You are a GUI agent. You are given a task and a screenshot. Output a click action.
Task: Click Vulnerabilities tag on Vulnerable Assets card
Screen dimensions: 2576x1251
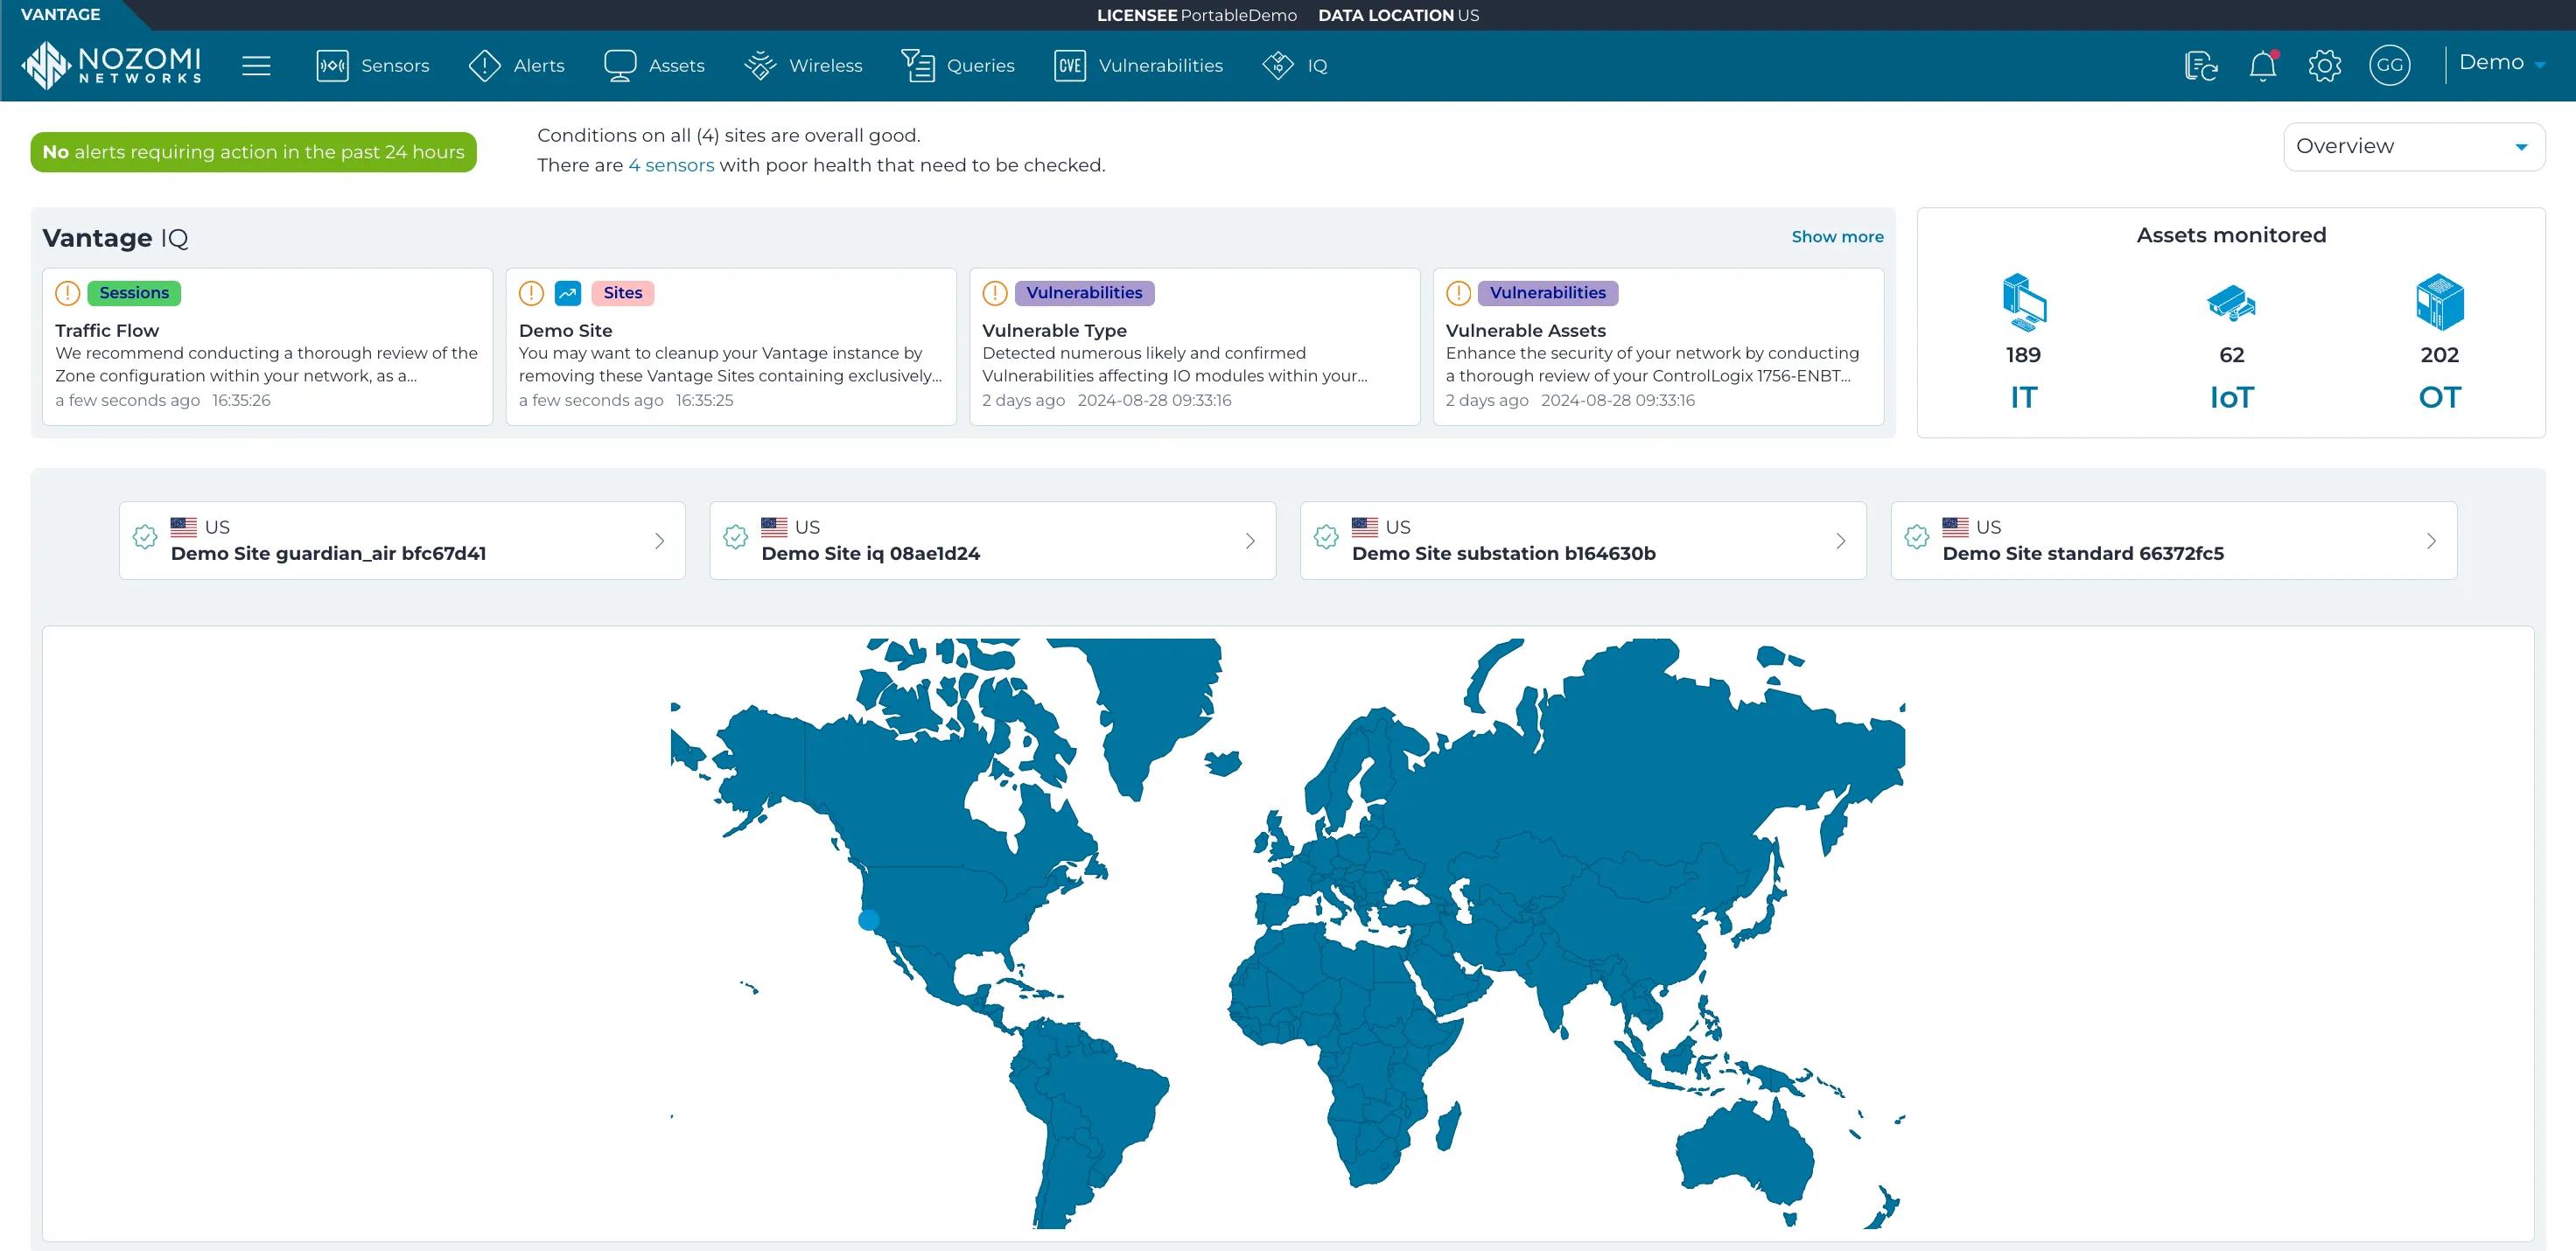pos(1548,293)
